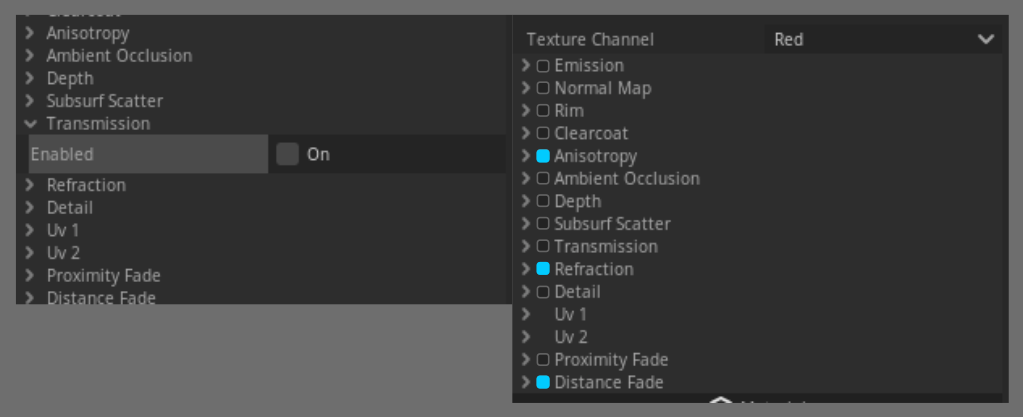
Task: Toggle the Transmission Enabled On checkbox
Action: 287,155
